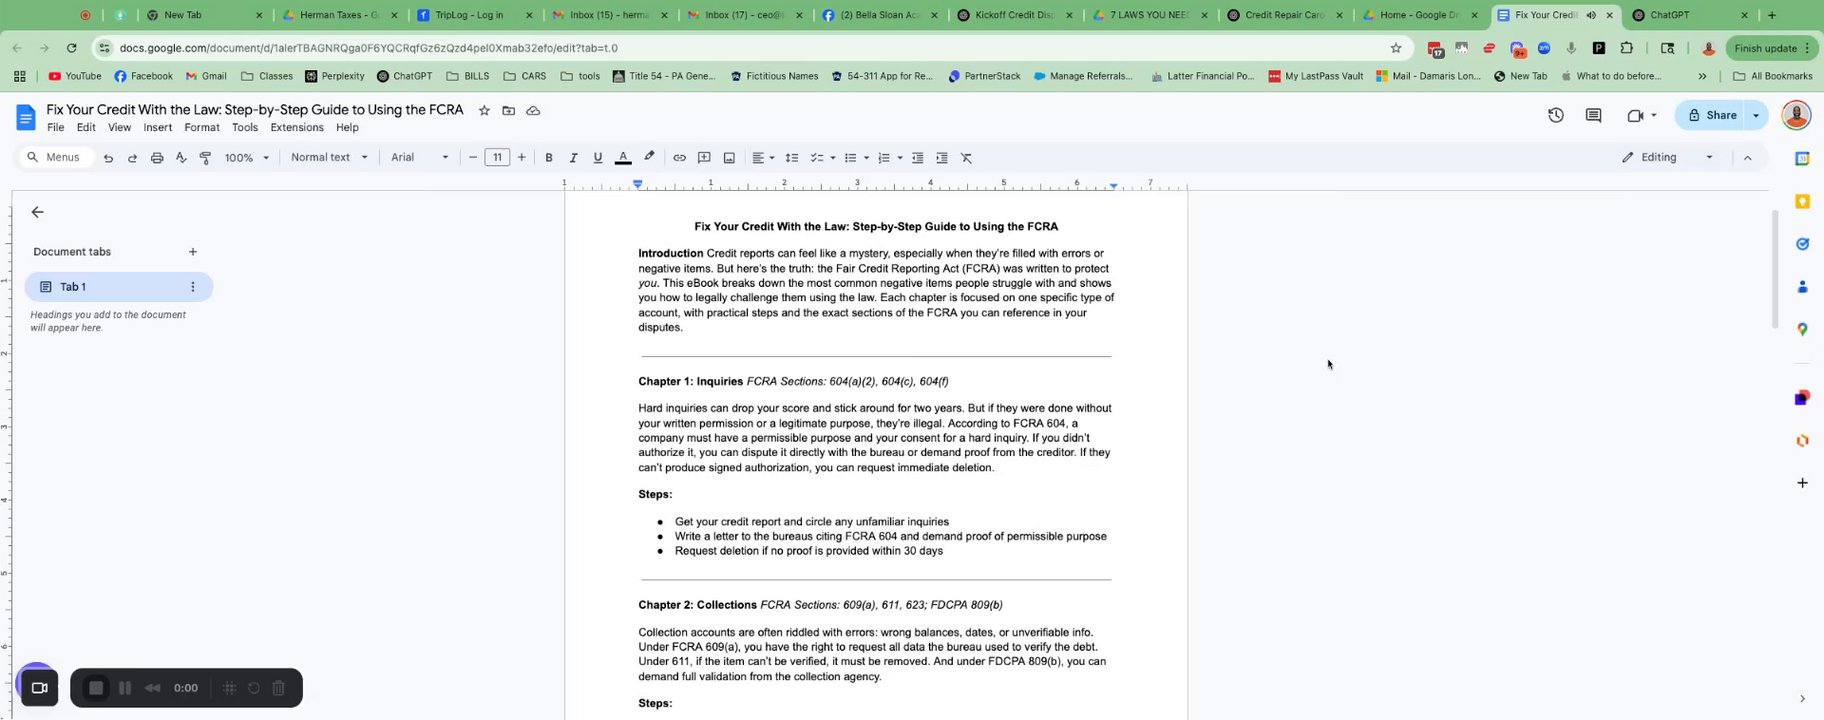Open Tab 1 options menu

(193, 287)
